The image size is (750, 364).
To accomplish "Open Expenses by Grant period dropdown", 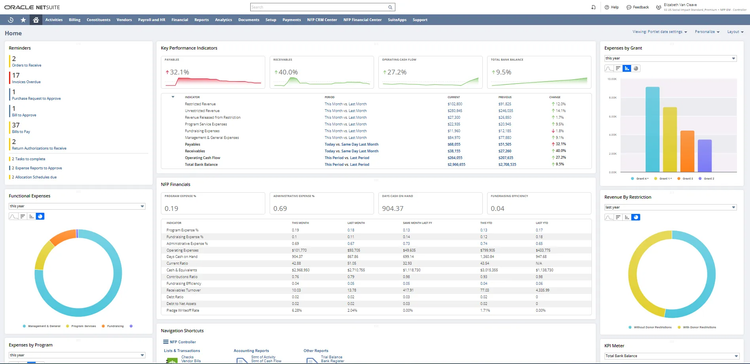I will pos(670,58).
